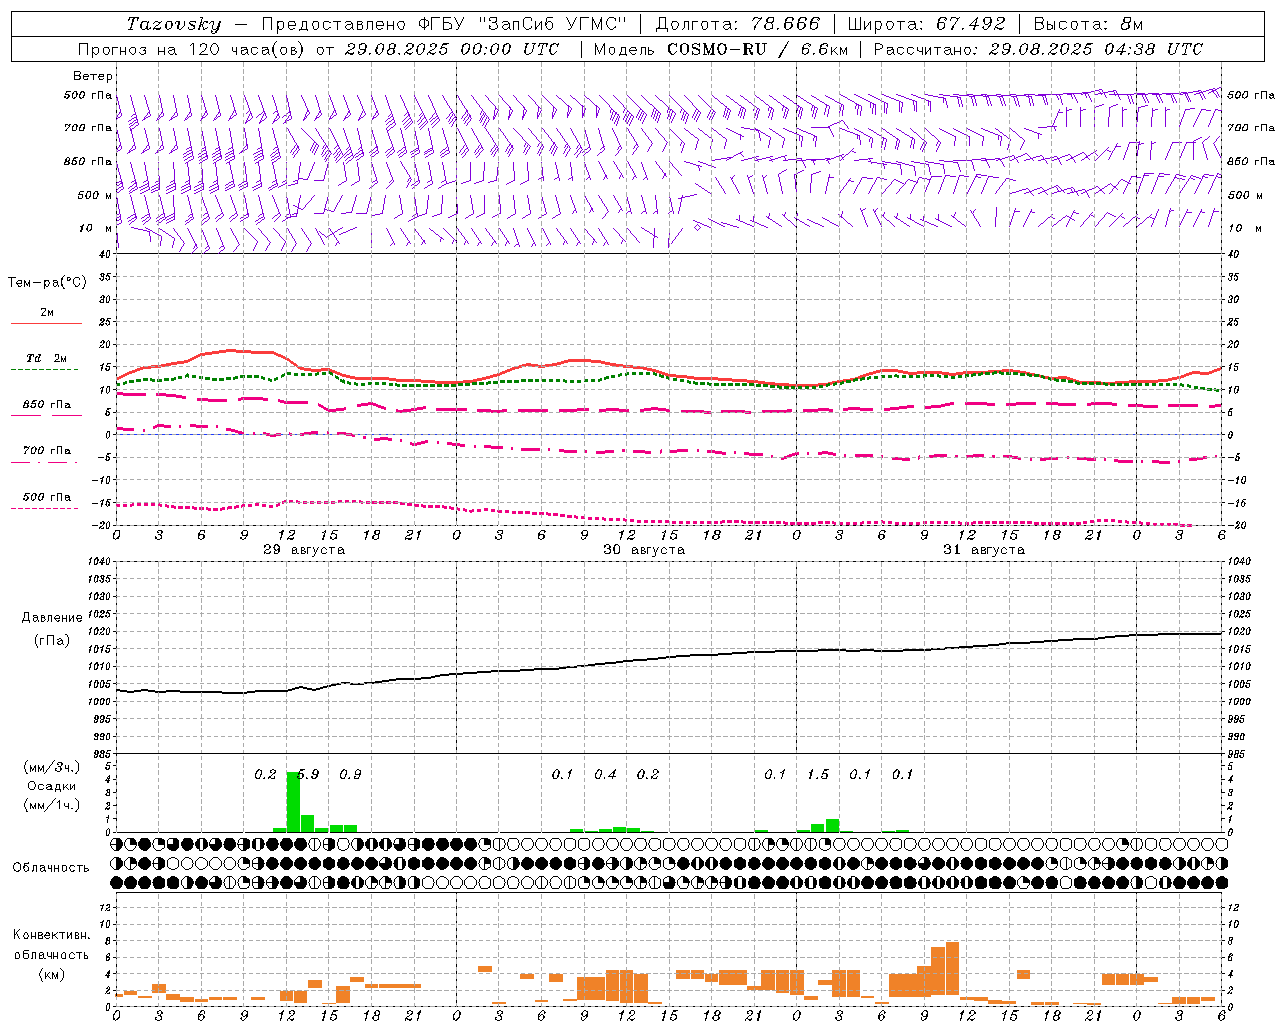The width and height of the screenshot is (1280, 1024).
Task: Click the forecast start time 29.08.2025 00:00 UTC
Action: 453,49
